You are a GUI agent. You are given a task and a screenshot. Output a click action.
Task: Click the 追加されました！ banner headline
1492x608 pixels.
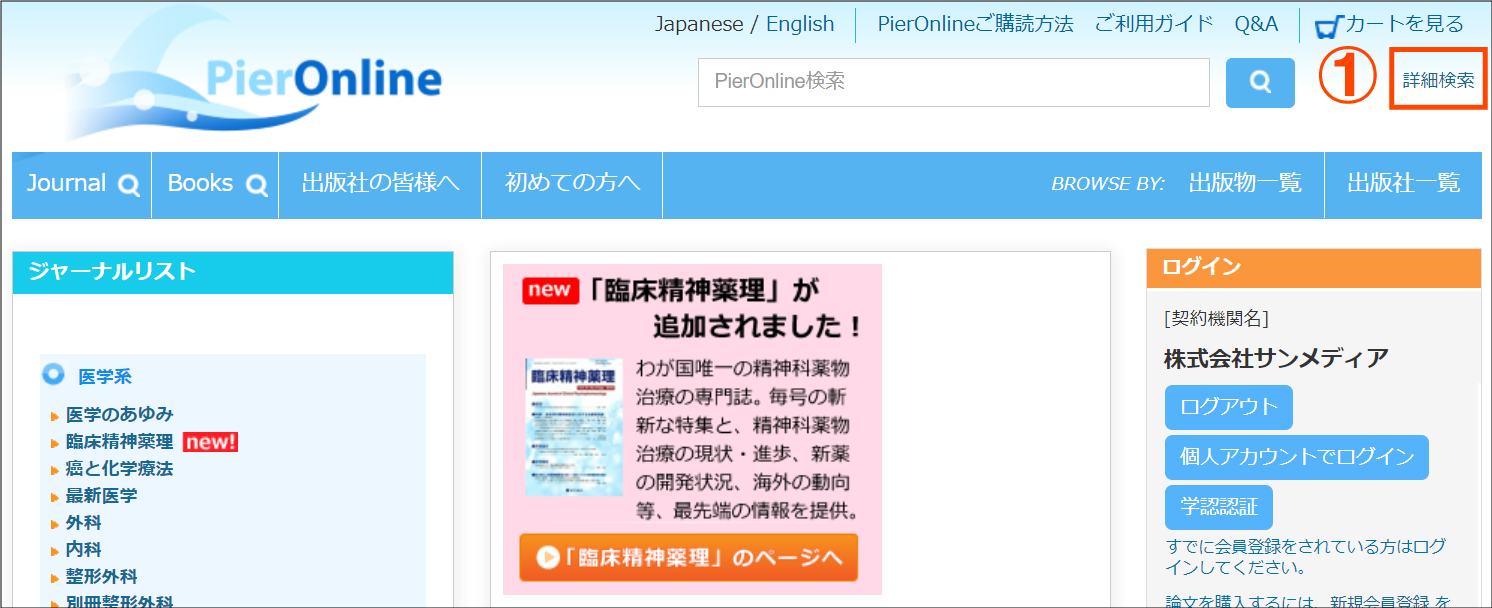coord(757,326)
